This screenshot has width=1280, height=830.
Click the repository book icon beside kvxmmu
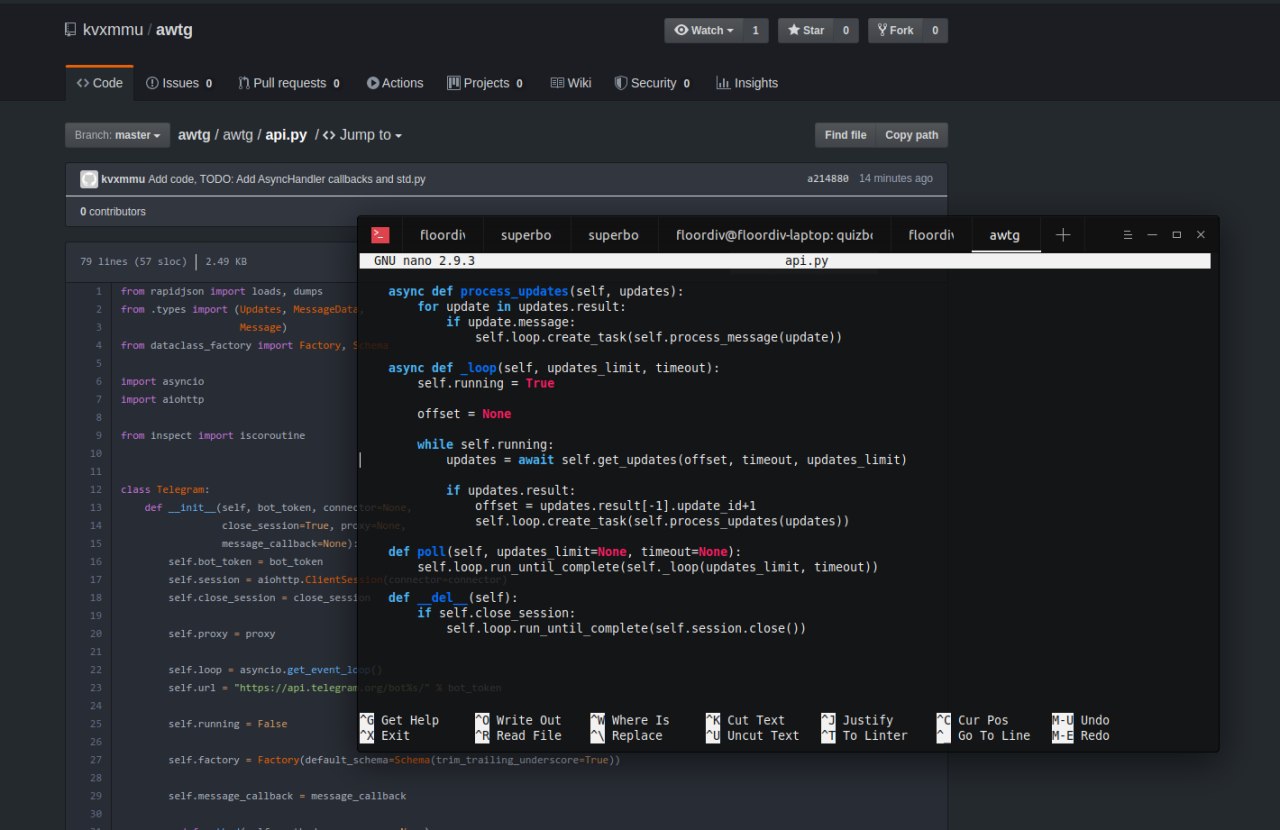[x=70, y=30]
